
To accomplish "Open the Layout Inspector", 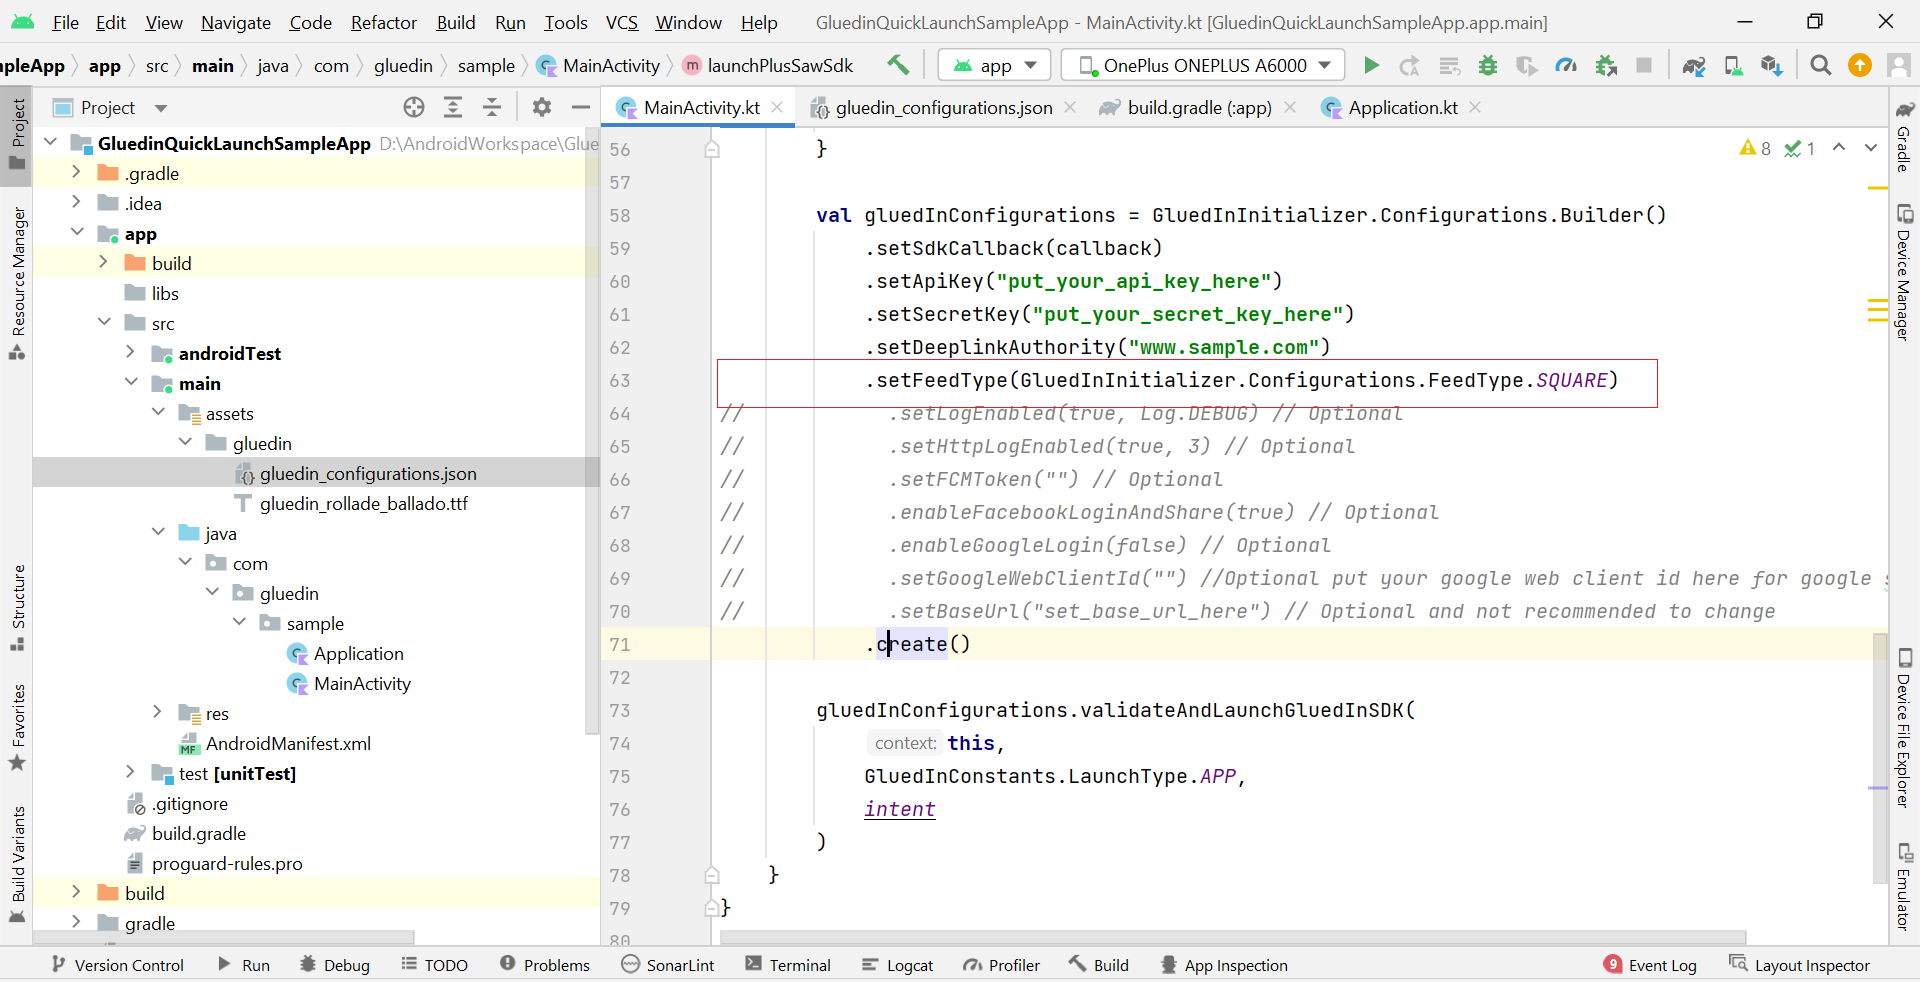I will click(x=1800, y=965).
